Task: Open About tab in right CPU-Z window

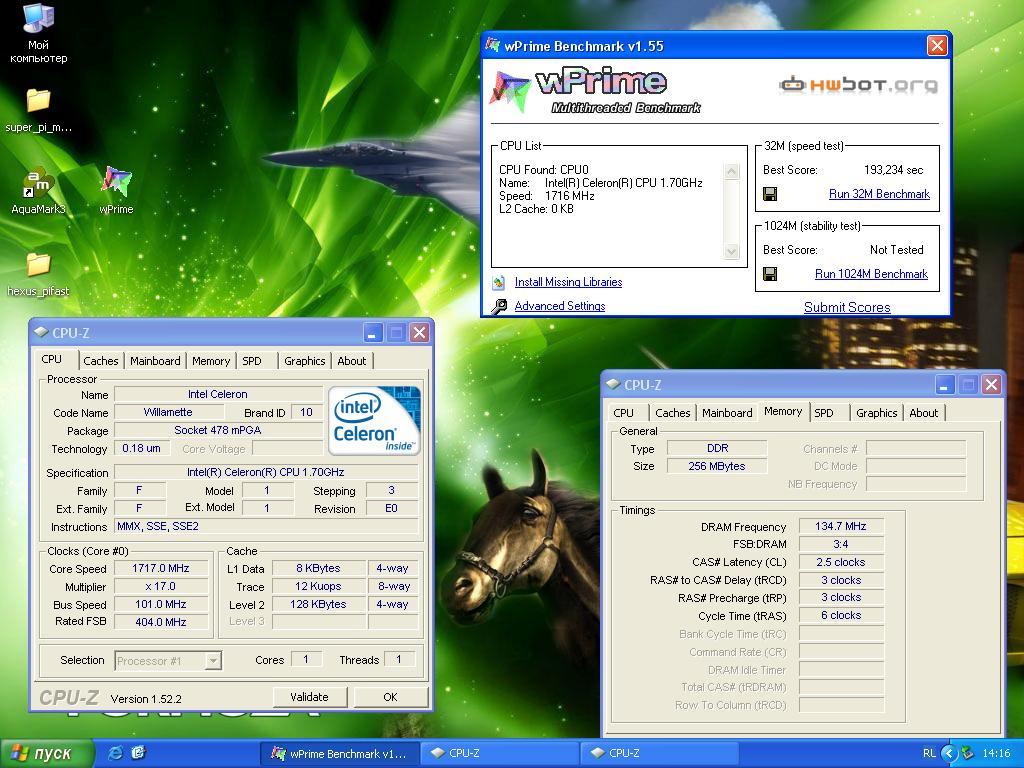Action: (923, 413)
